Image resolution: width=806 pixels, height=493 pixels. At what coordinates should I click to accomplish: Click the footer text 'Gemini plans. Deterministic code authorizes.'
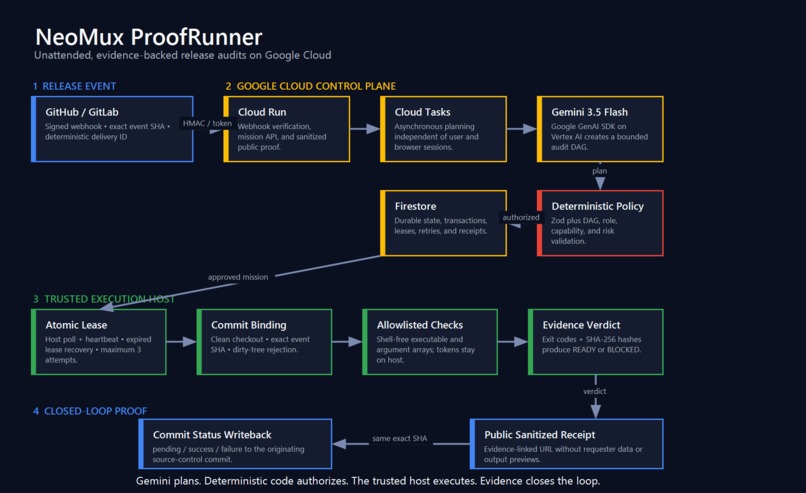[x=242, y=481]
